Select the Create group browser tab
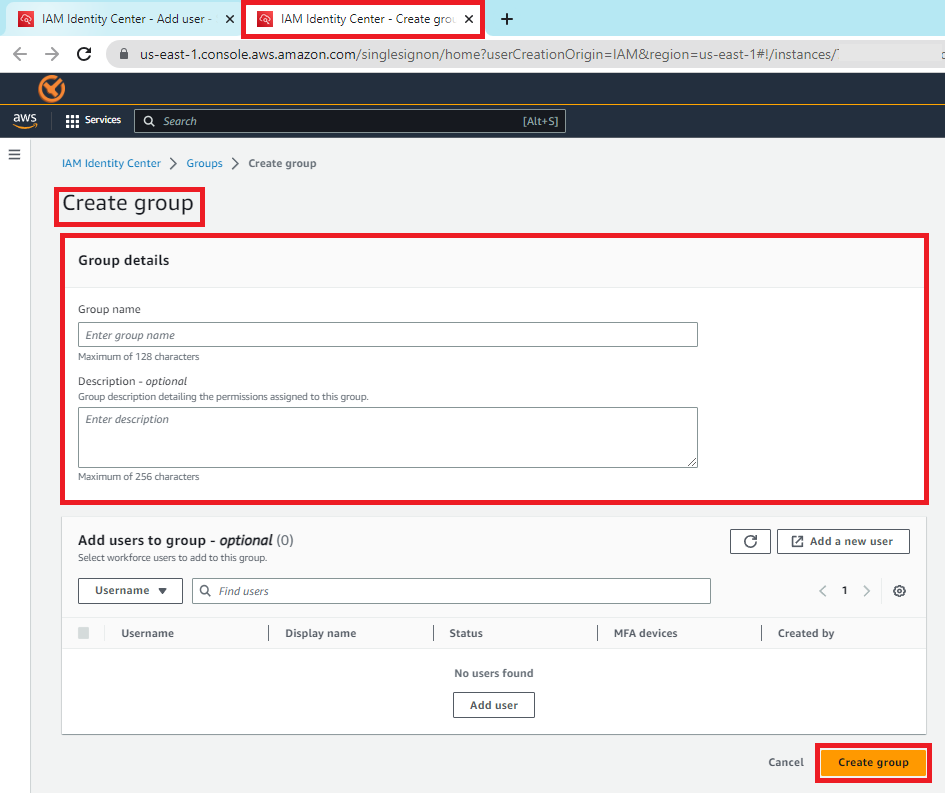Image resolution: width=945 pixels, height=793 pixels. [x=363, y=19]
